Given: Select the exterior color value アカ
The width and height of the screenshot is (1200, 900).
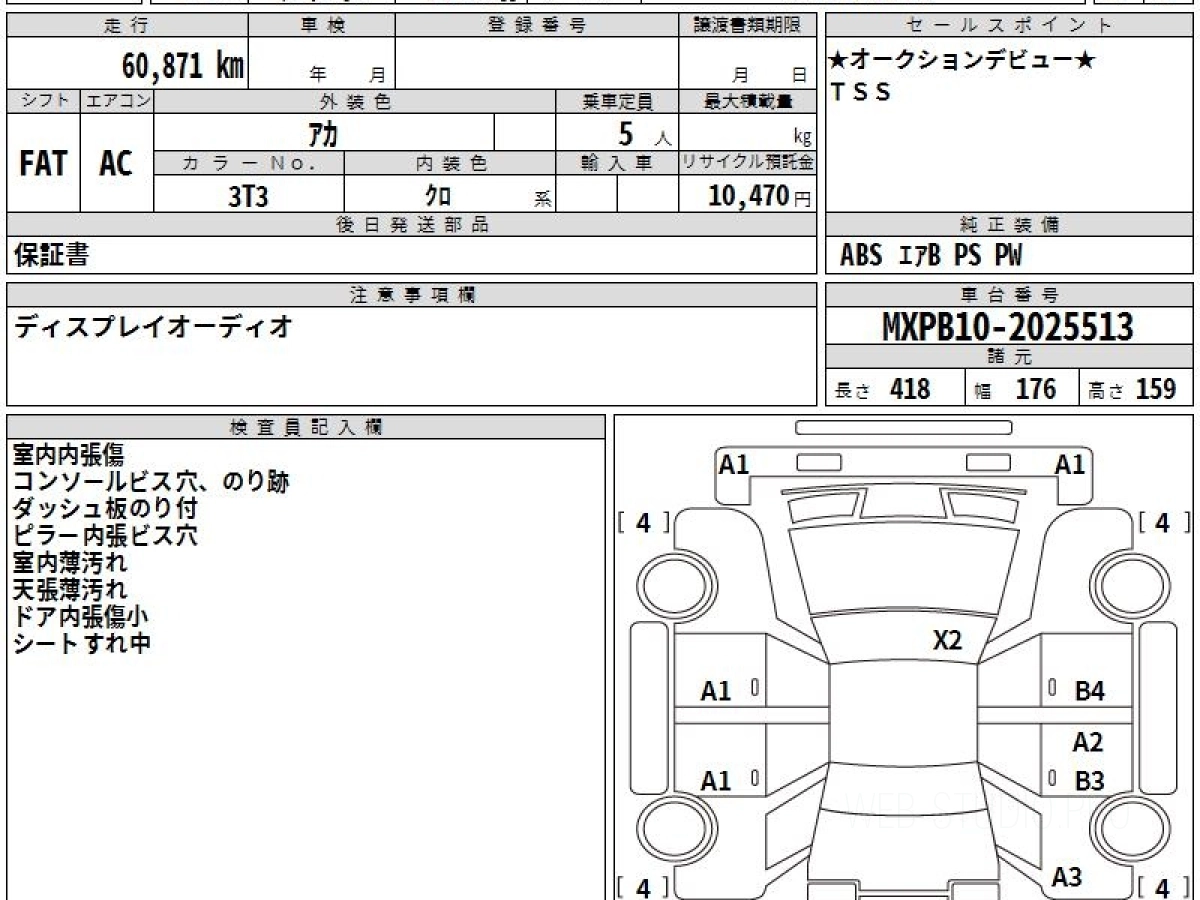Looking at the screenshot, I should (x=324, y=132).
